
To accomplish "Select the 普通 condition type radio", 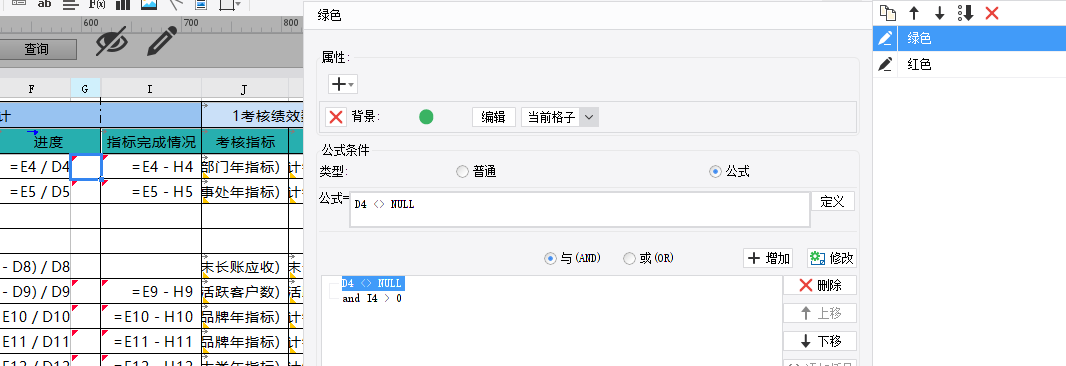I will point(462,172).
